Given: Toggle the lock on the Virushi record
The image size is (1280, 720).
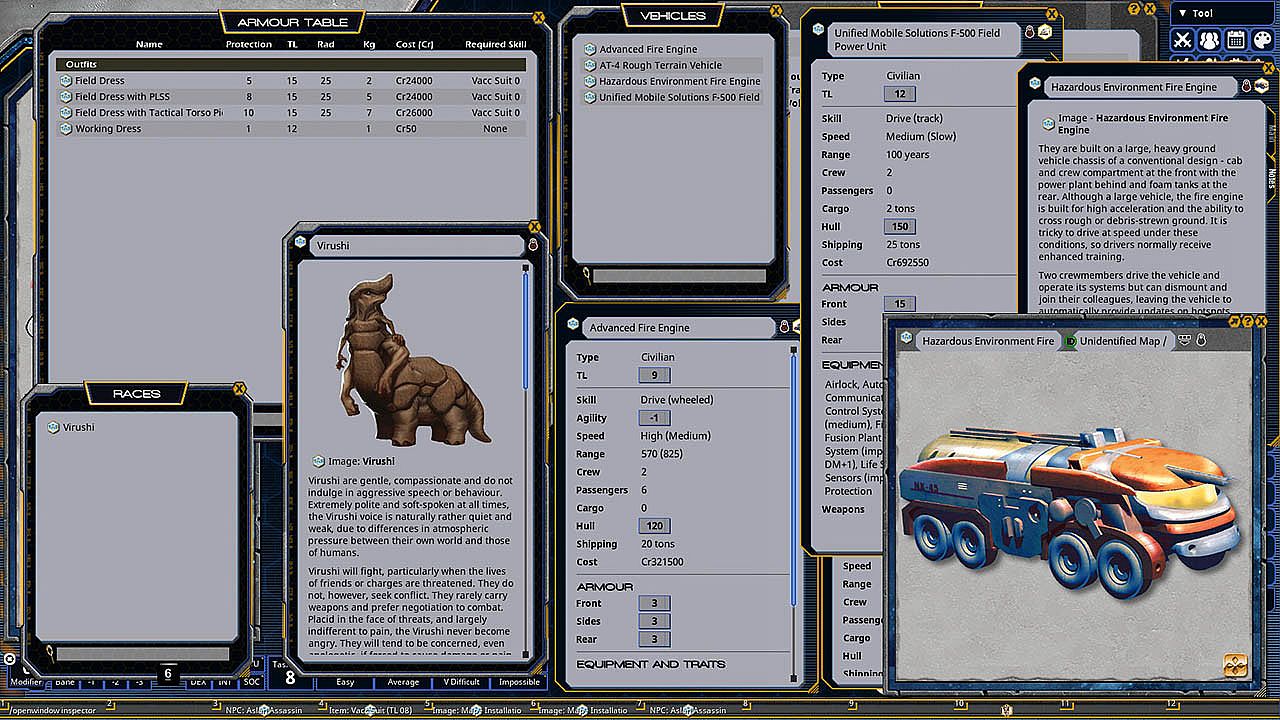Looking at the screenshot, I should pyautogui.click(x=533, y=244).
